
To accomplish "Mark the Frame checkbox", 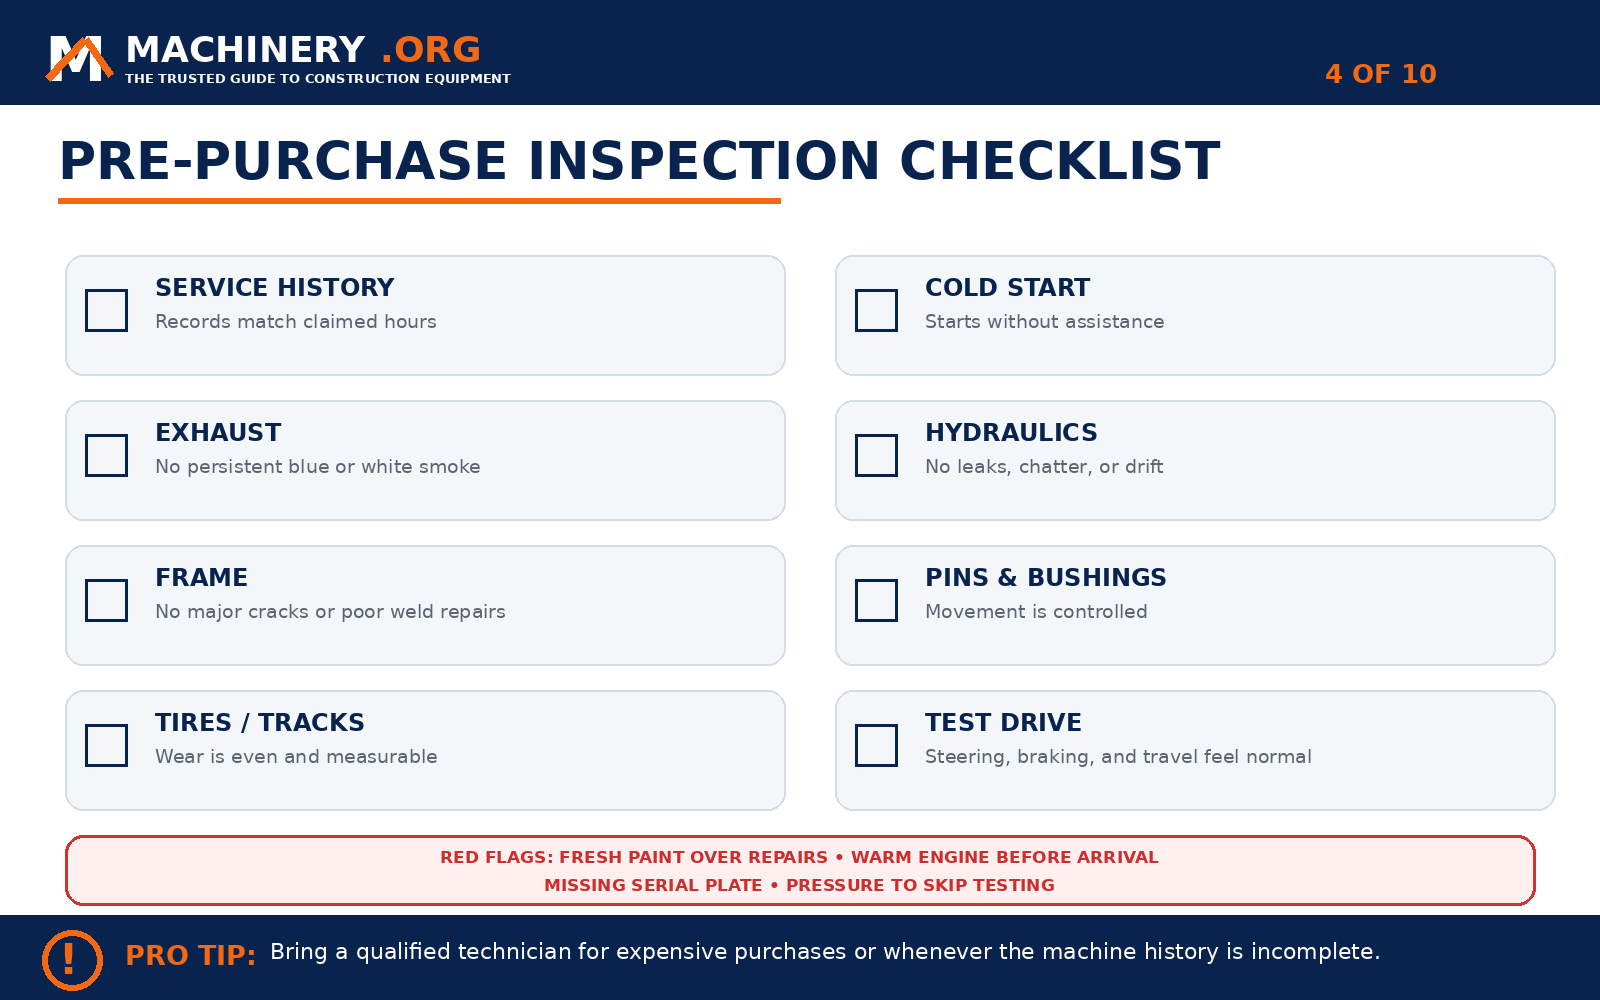I will click(106, 600).
